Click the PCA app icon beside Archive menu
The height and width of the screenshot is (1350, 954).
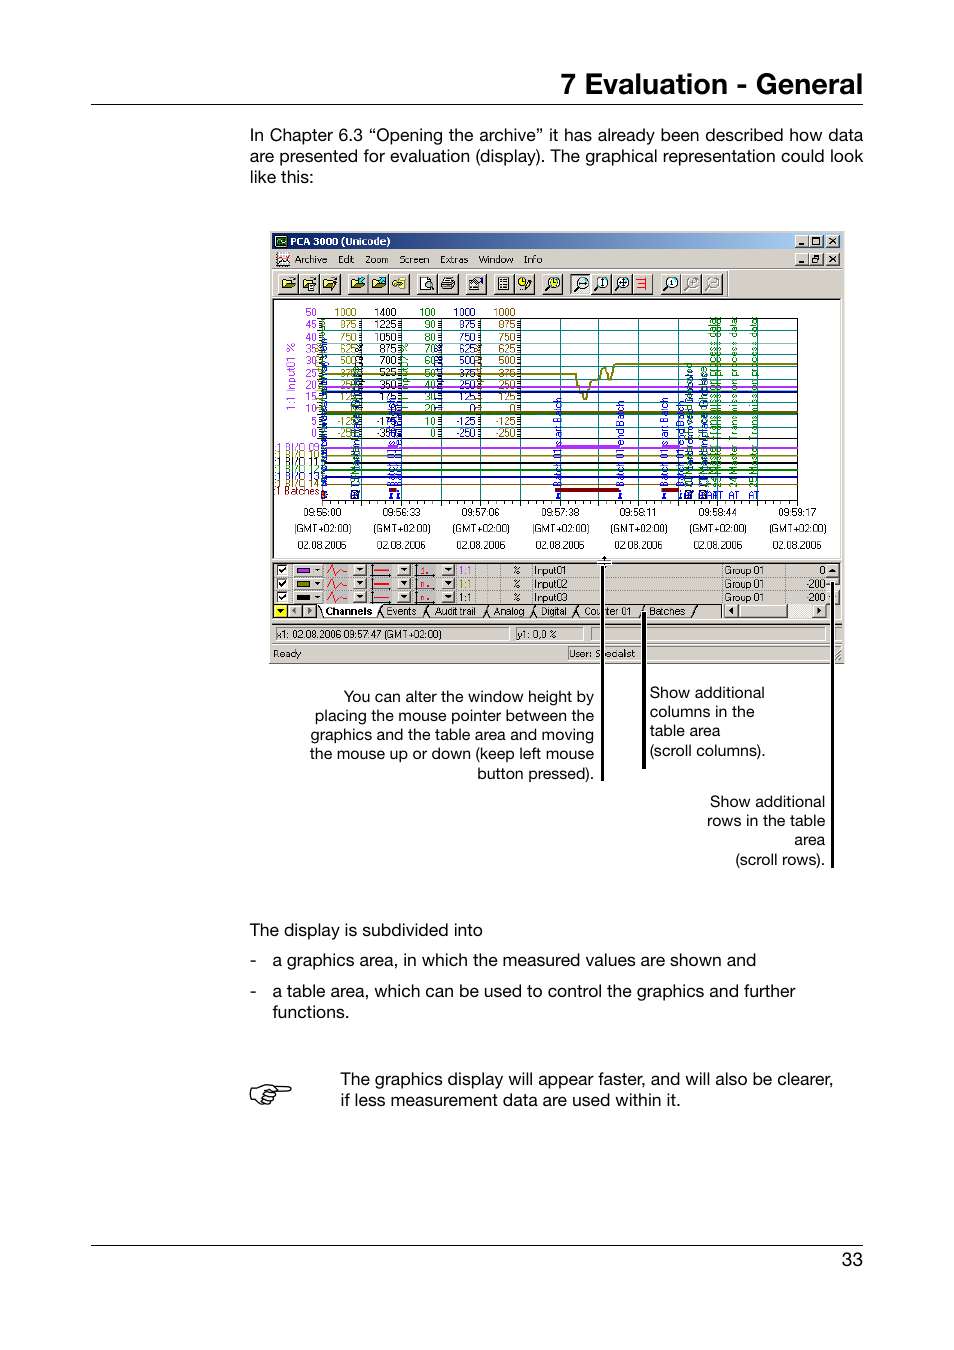(283, 259)
